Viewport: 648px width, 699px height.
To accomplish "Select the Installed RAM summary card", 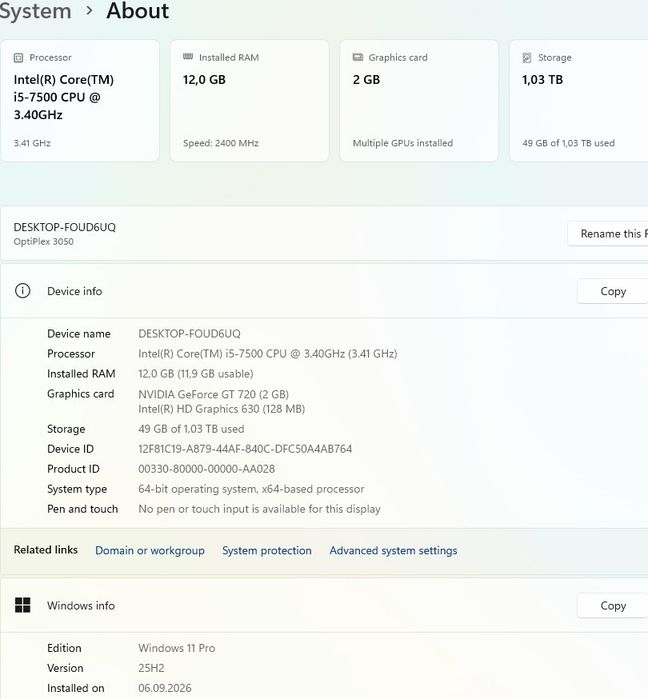I will click(250, 101).
